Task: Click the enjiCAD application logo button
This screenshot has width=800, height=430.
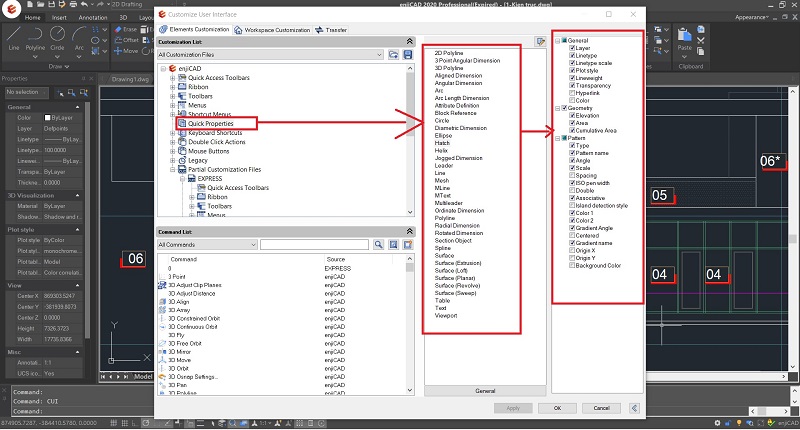Action: click(11, 9)
